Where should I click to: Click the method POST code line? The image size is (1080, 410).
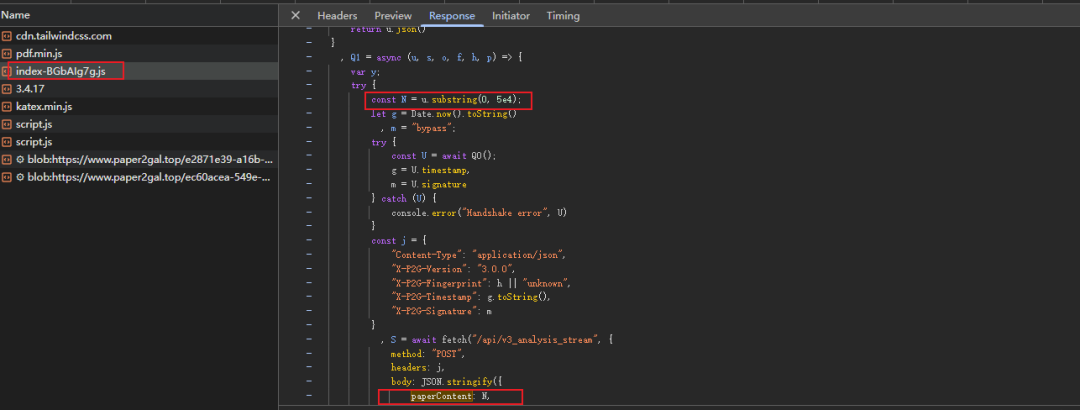(x=428, y=353)
